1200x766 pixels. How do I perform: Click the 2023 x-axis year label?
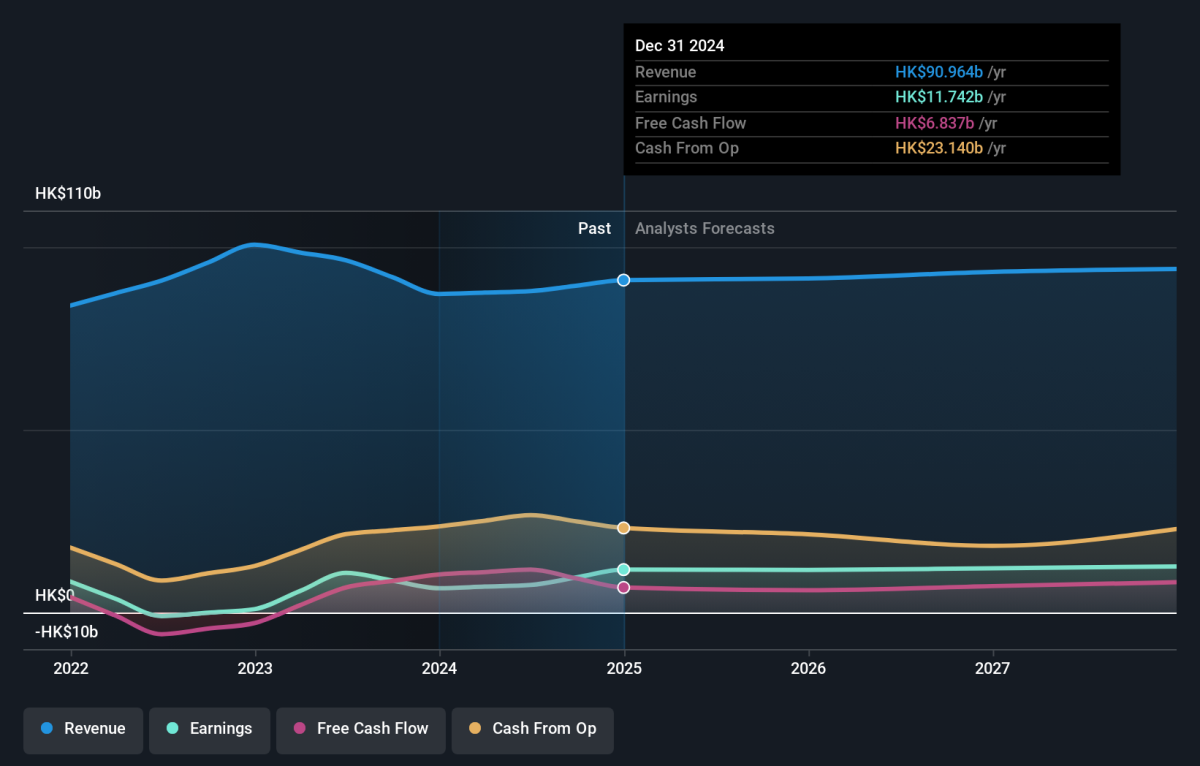[255, 668]
